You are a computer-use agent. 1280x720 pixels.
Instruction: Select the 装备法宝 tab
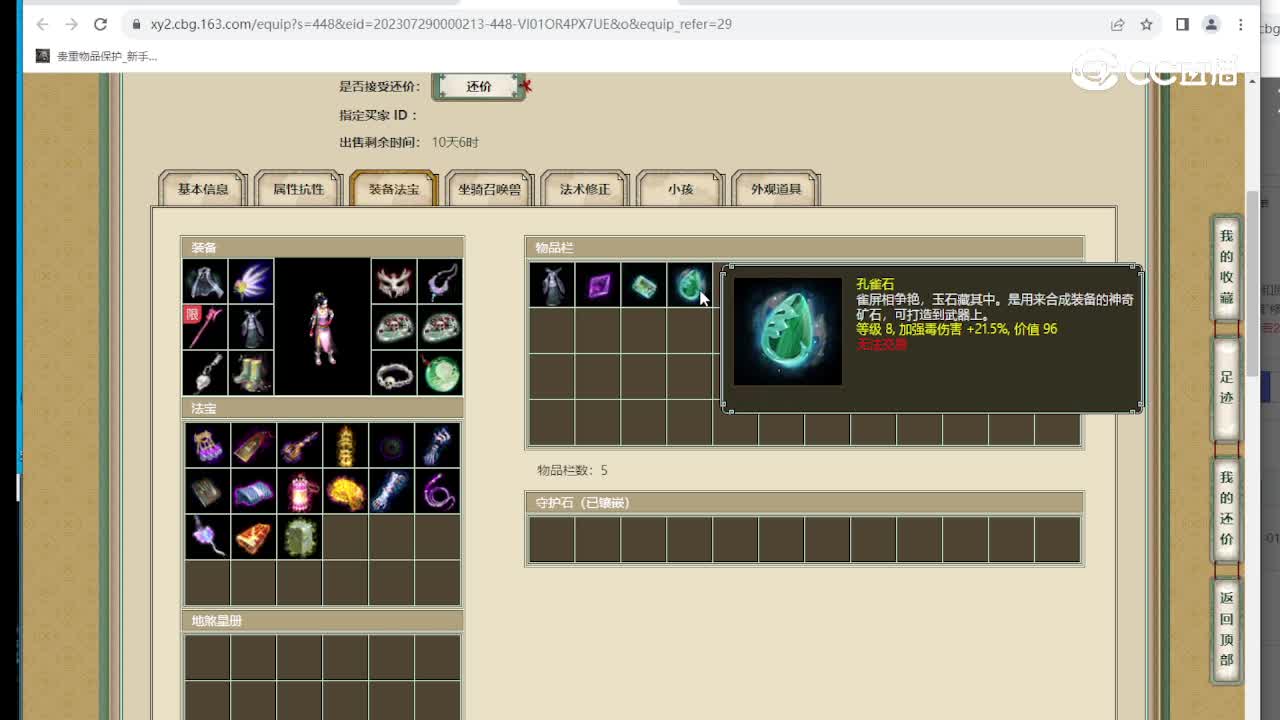pos(394,189)
